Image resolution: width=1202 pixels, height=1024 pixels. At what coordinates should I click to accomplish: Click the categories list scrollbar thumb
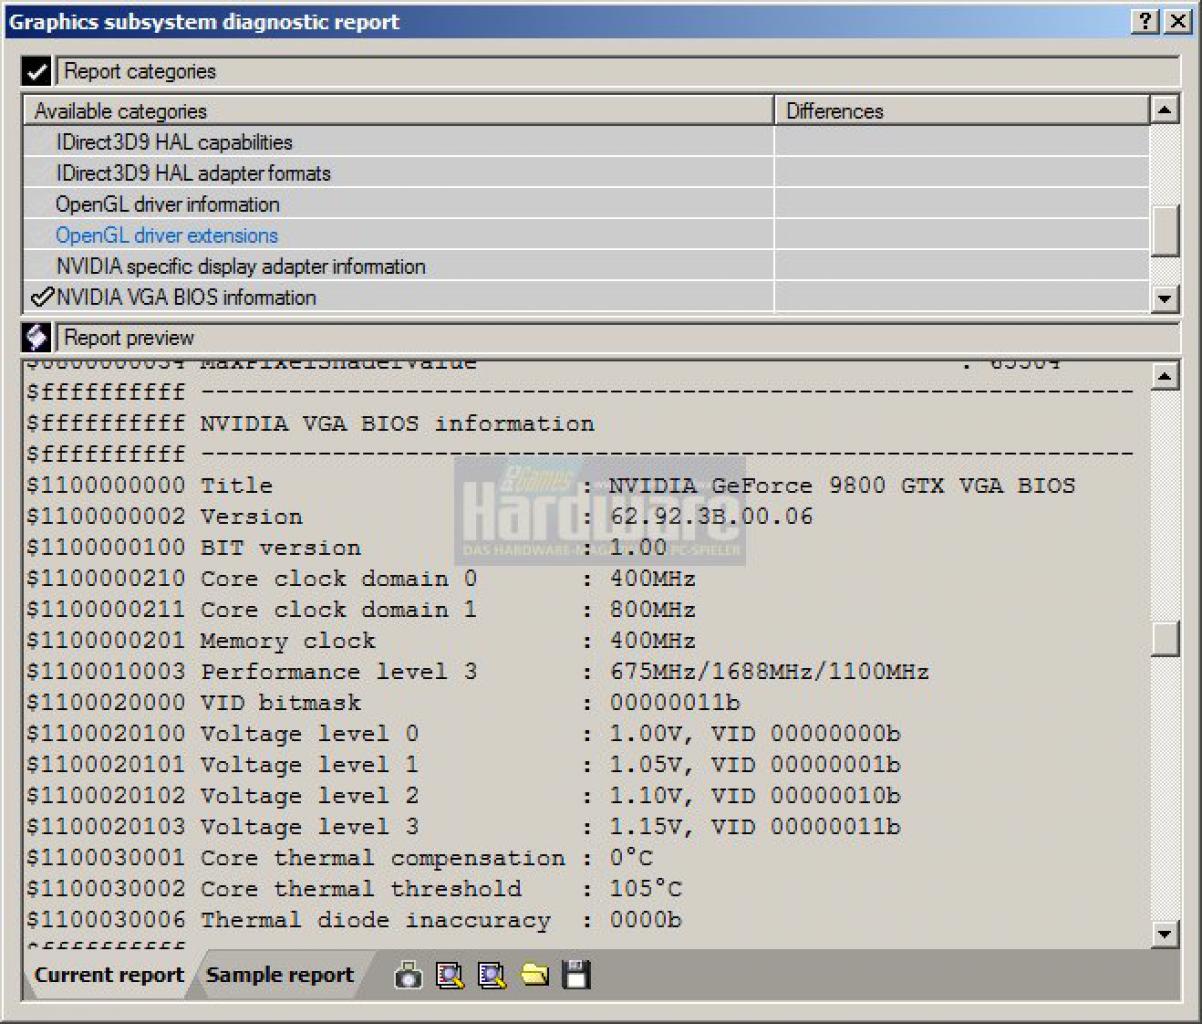pyautogui.click(x=1165, y=231)
